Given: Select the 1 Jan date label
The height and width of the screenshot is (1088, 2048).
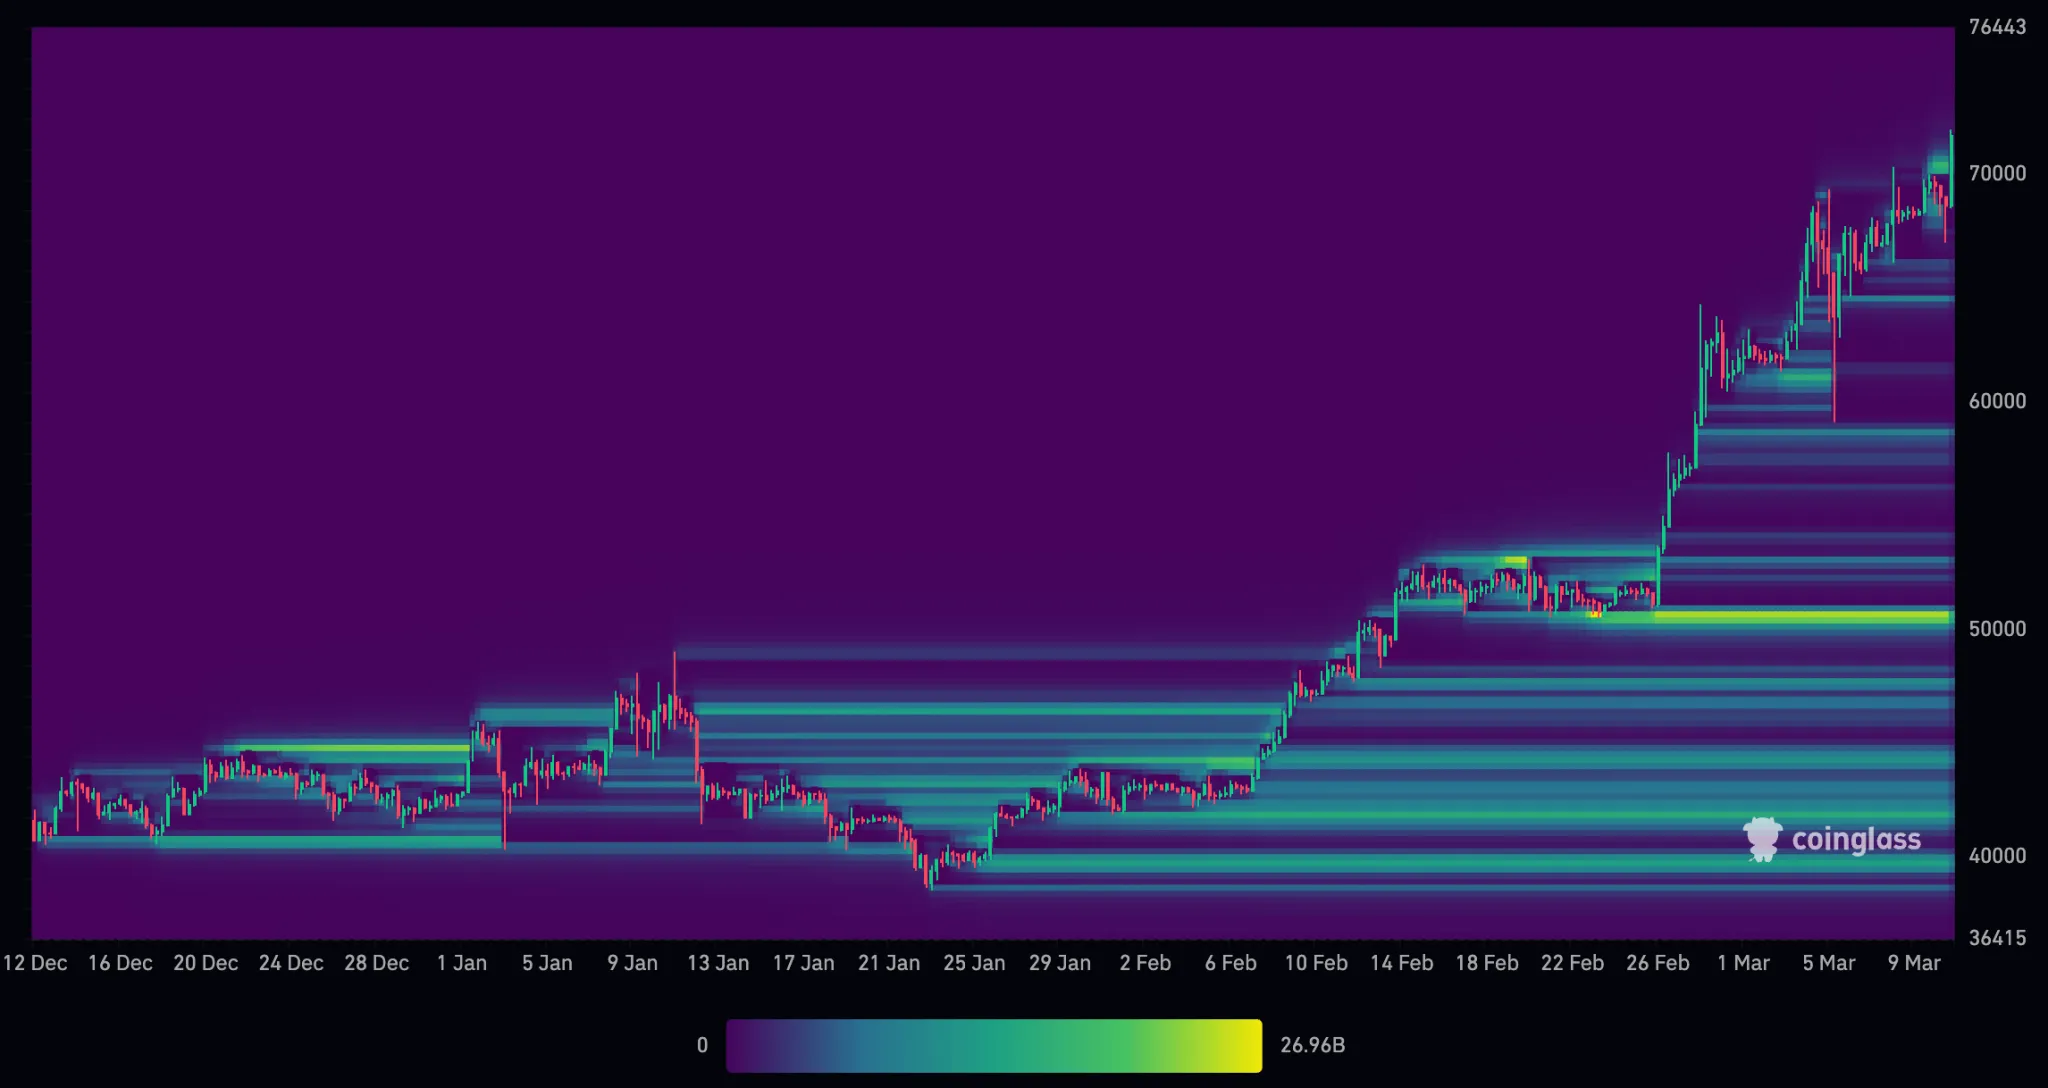Looking at the screenshot, I should (x=462, y=963).
